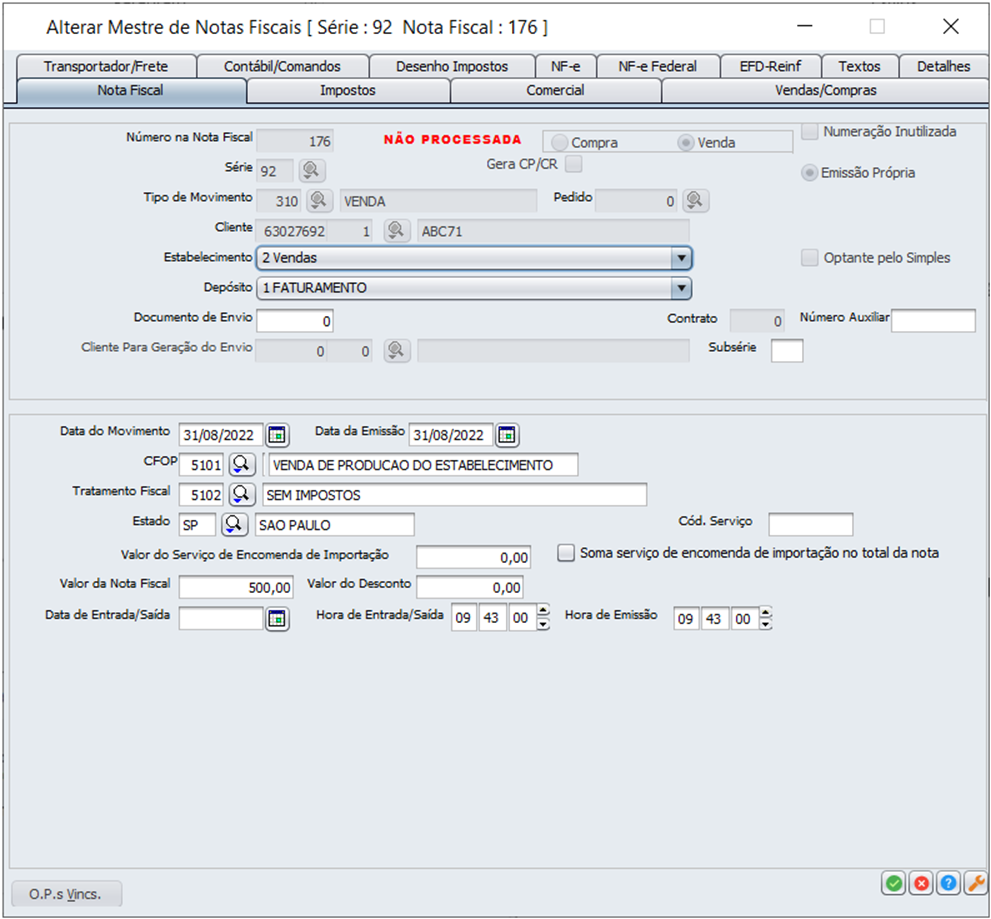Confirm with the green check button
The height and width of the screenshot is (919, 991).
click(894, 883)
